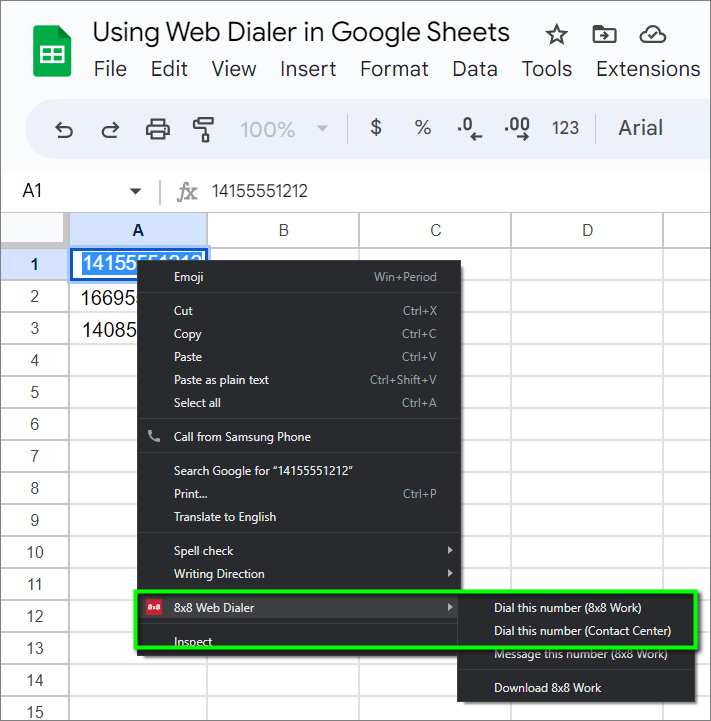Click the phone handset icon
Screen dimensions: 711x721
point(154,436)
